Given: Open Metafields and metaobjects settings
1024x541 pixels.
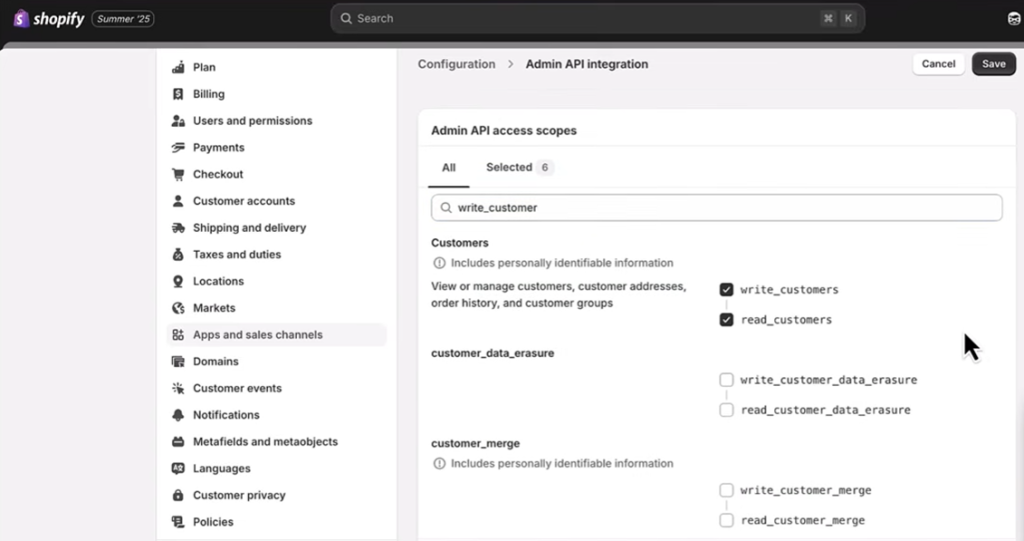Looking at the screenshot, I should [266, 442].
